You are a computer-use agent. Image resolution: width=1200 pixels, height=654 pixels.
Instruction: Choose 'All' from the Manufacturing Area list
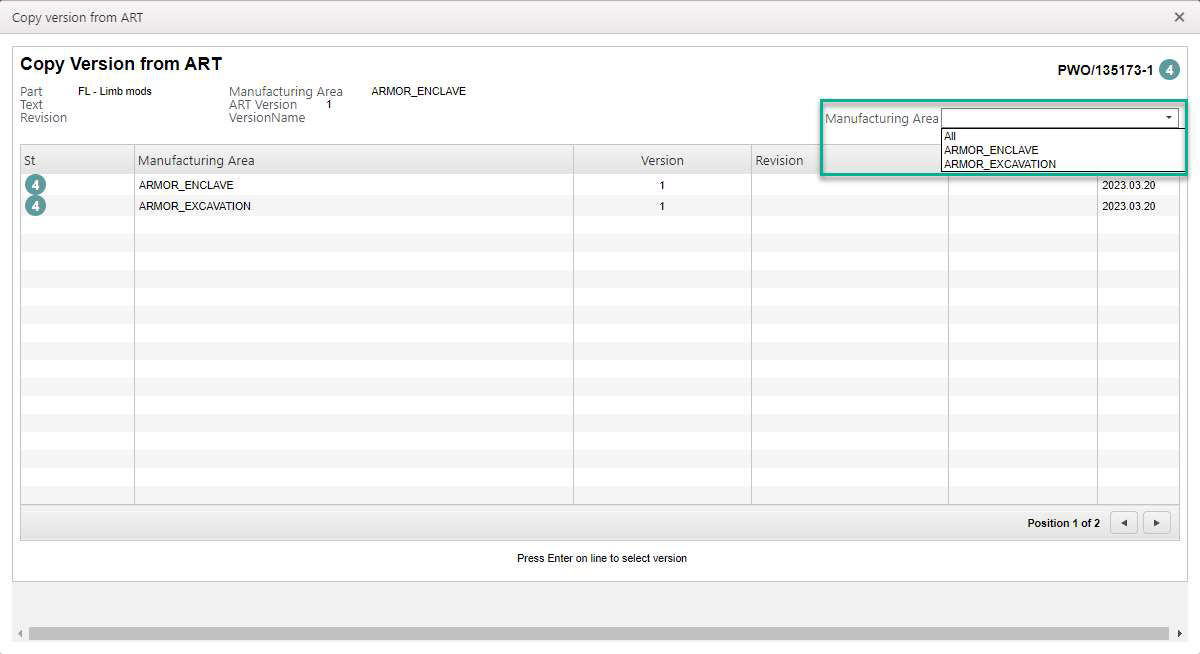point(951,136)
